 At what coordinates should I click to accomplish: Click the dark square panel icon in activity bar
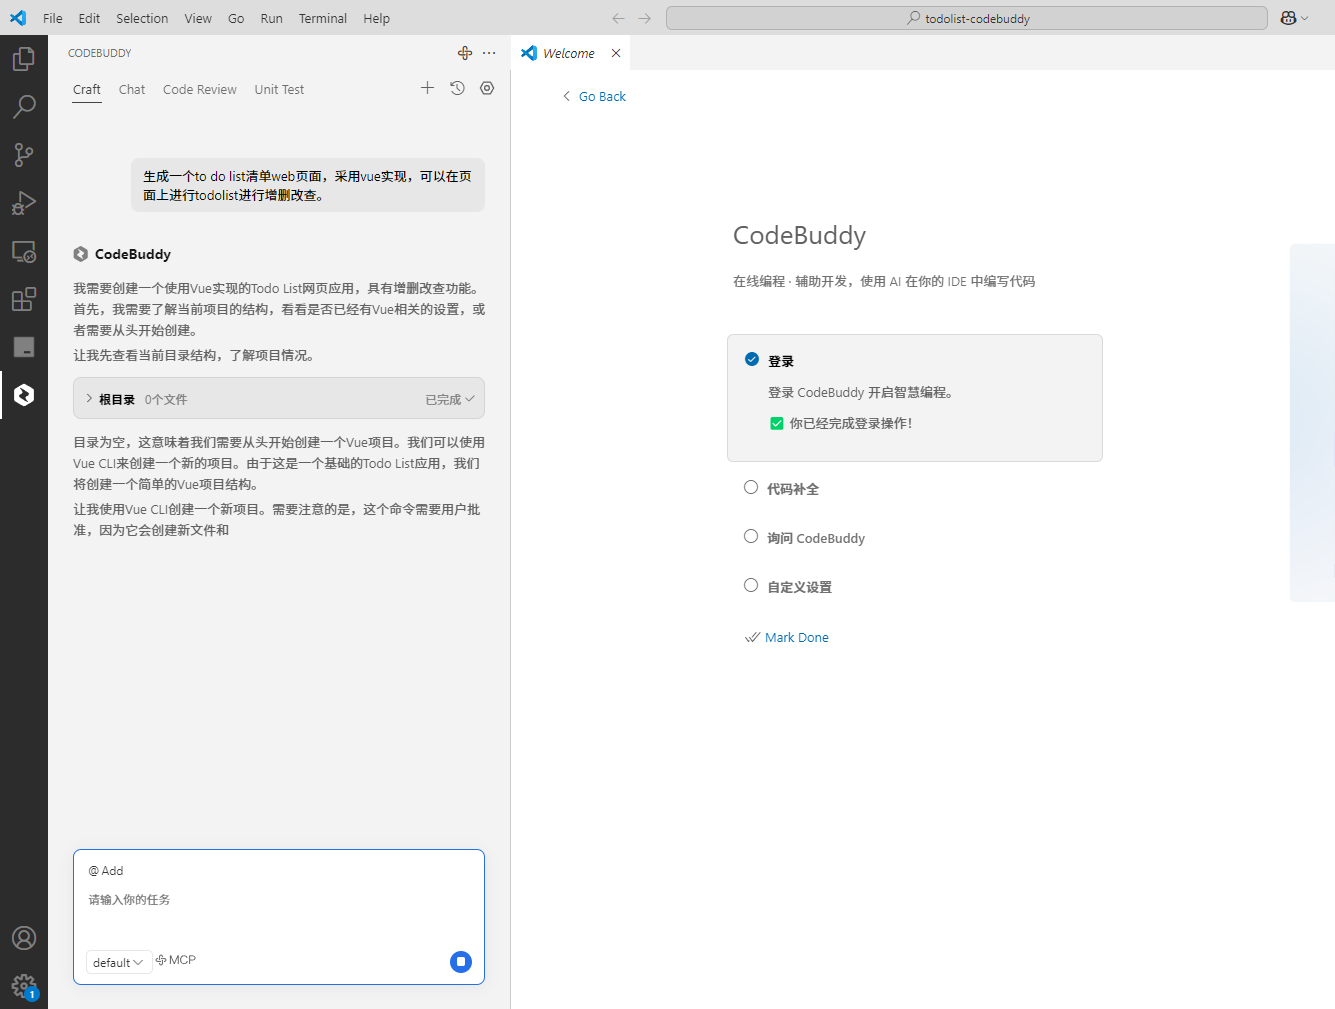pos(24,347)
